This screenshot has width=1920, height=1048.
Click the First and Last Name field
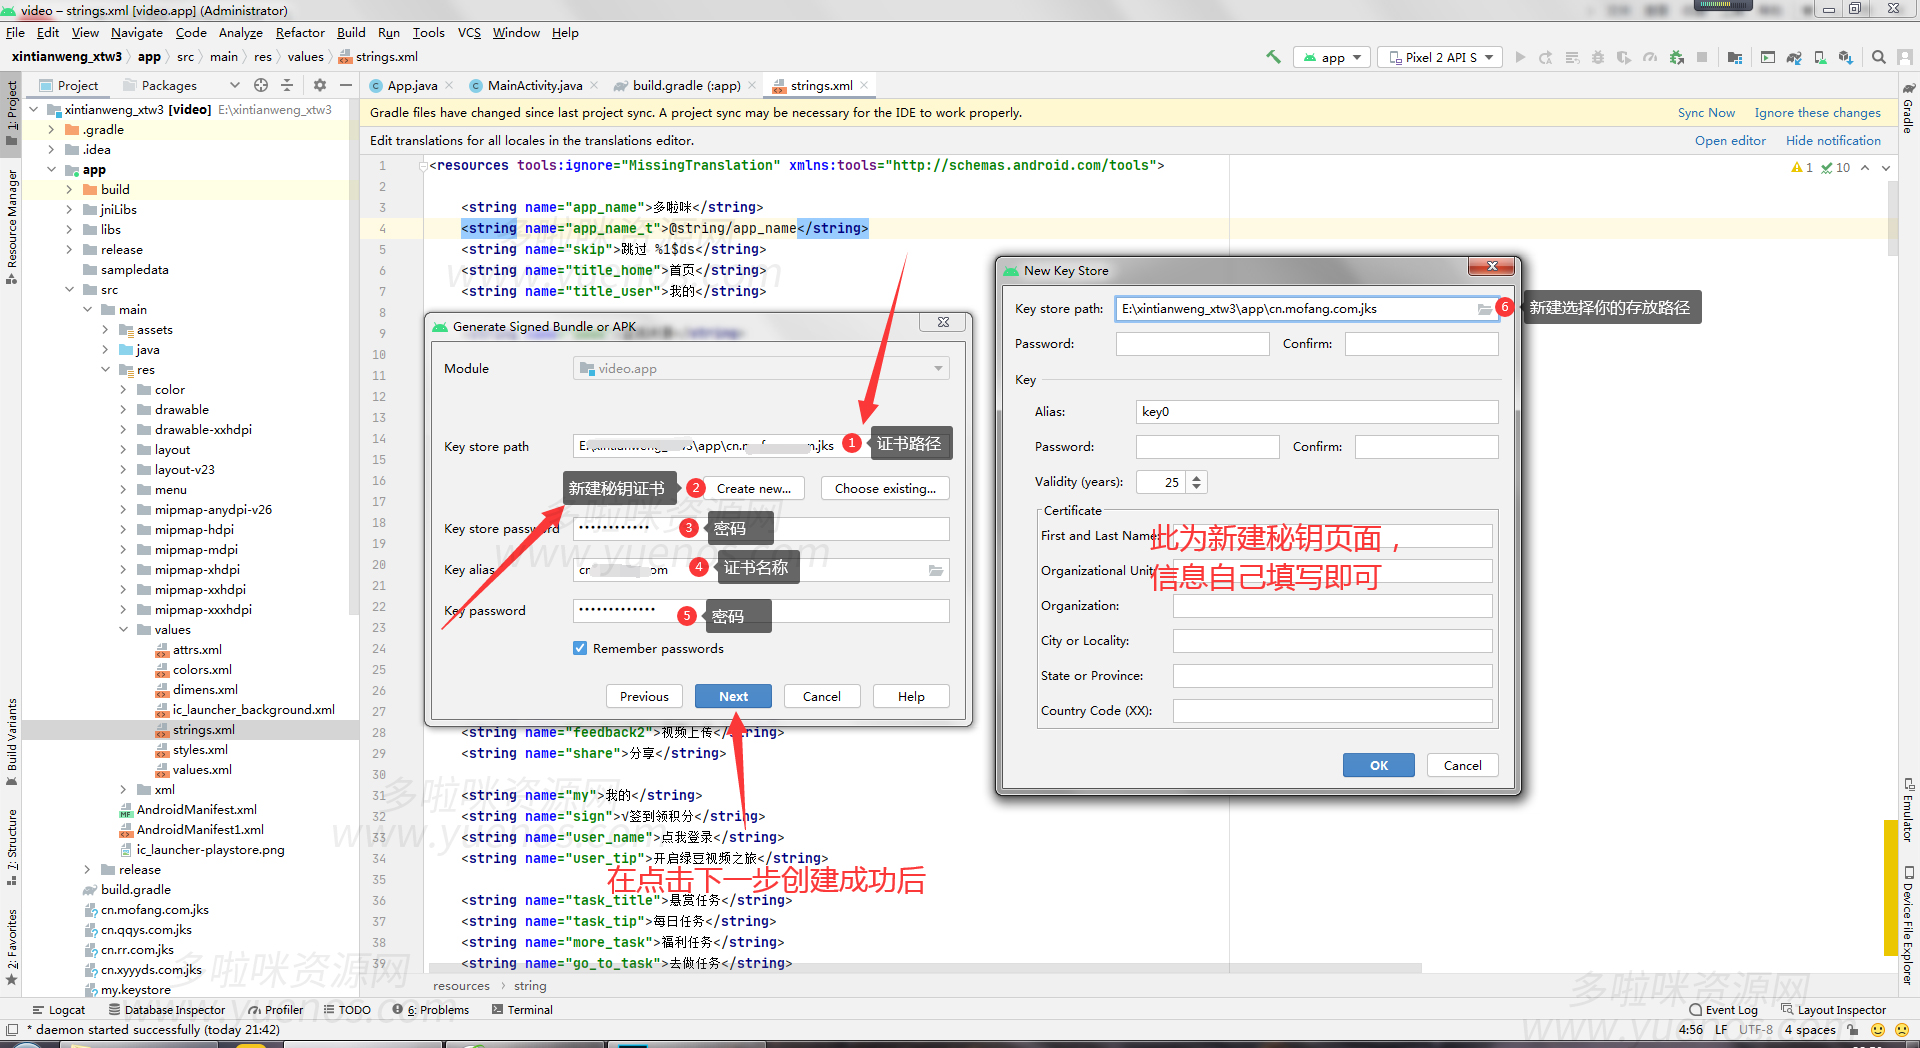pyautogui.click(x=1330, y=535)
